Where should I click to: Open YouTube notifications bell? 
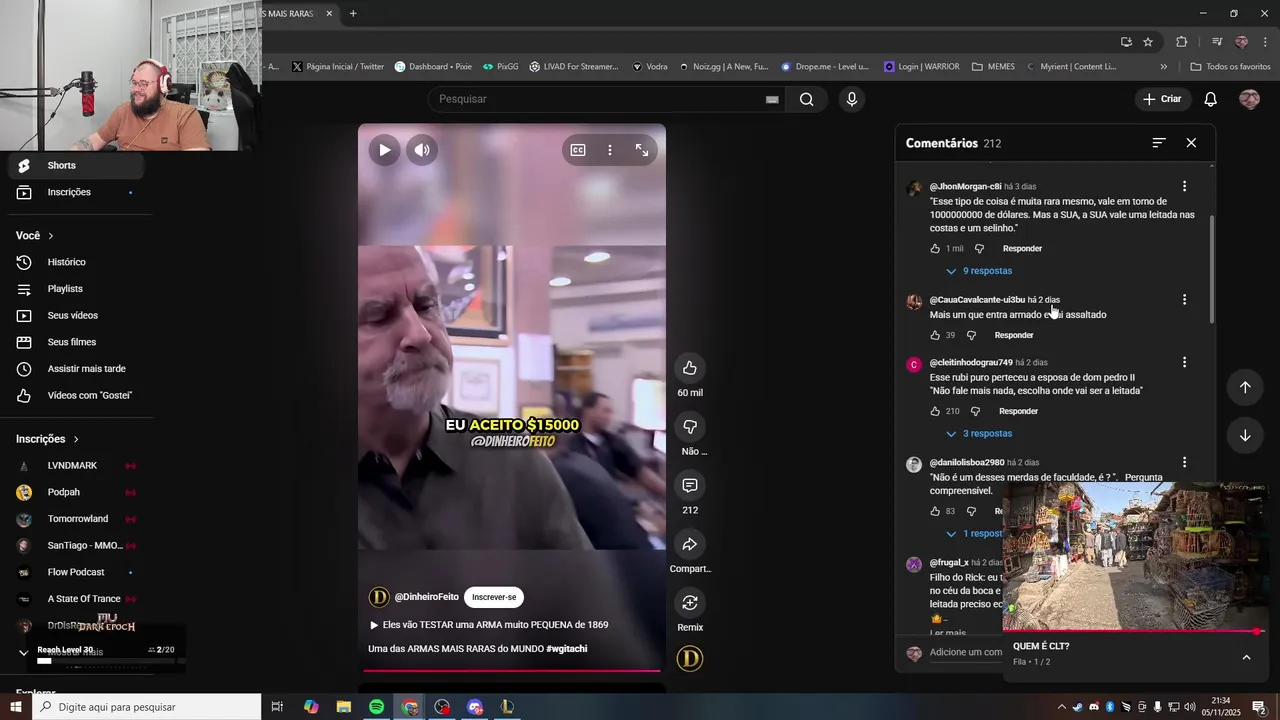coord(1211,99)
